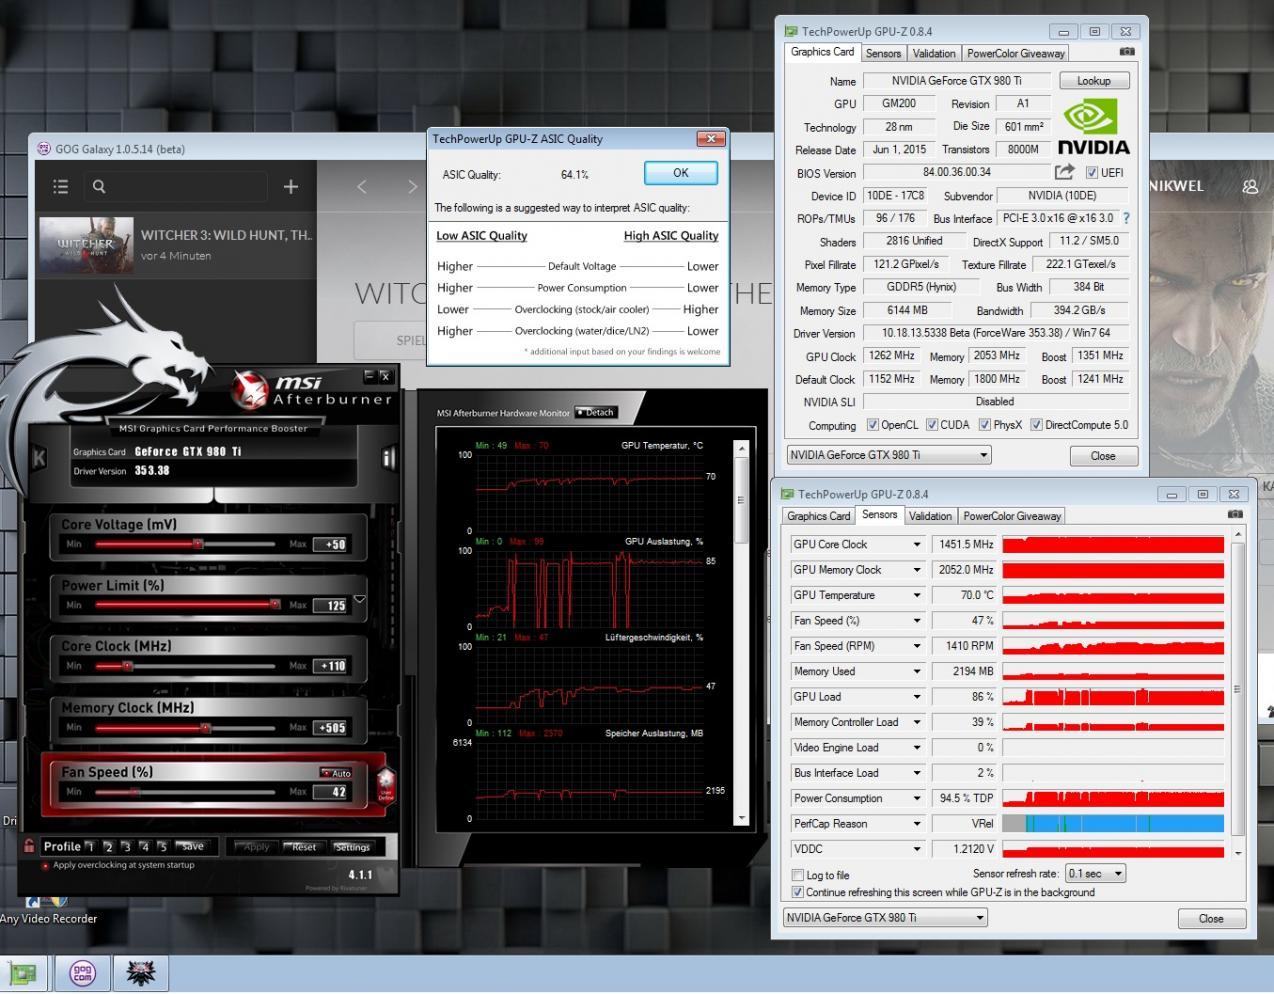This screenshot has width=1274, height=994.
Task: Click the GOG Galaxy plus add icon
Action: click(291, 186)
